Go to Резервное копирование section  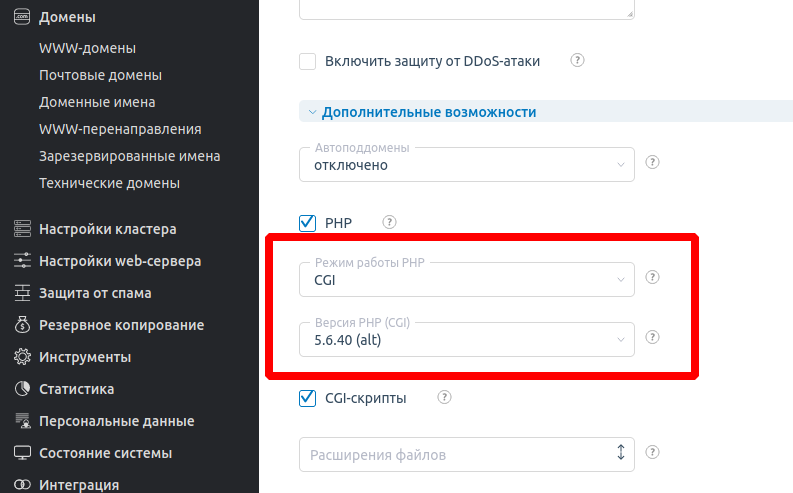pyautogui.click(x=121, y=325)
